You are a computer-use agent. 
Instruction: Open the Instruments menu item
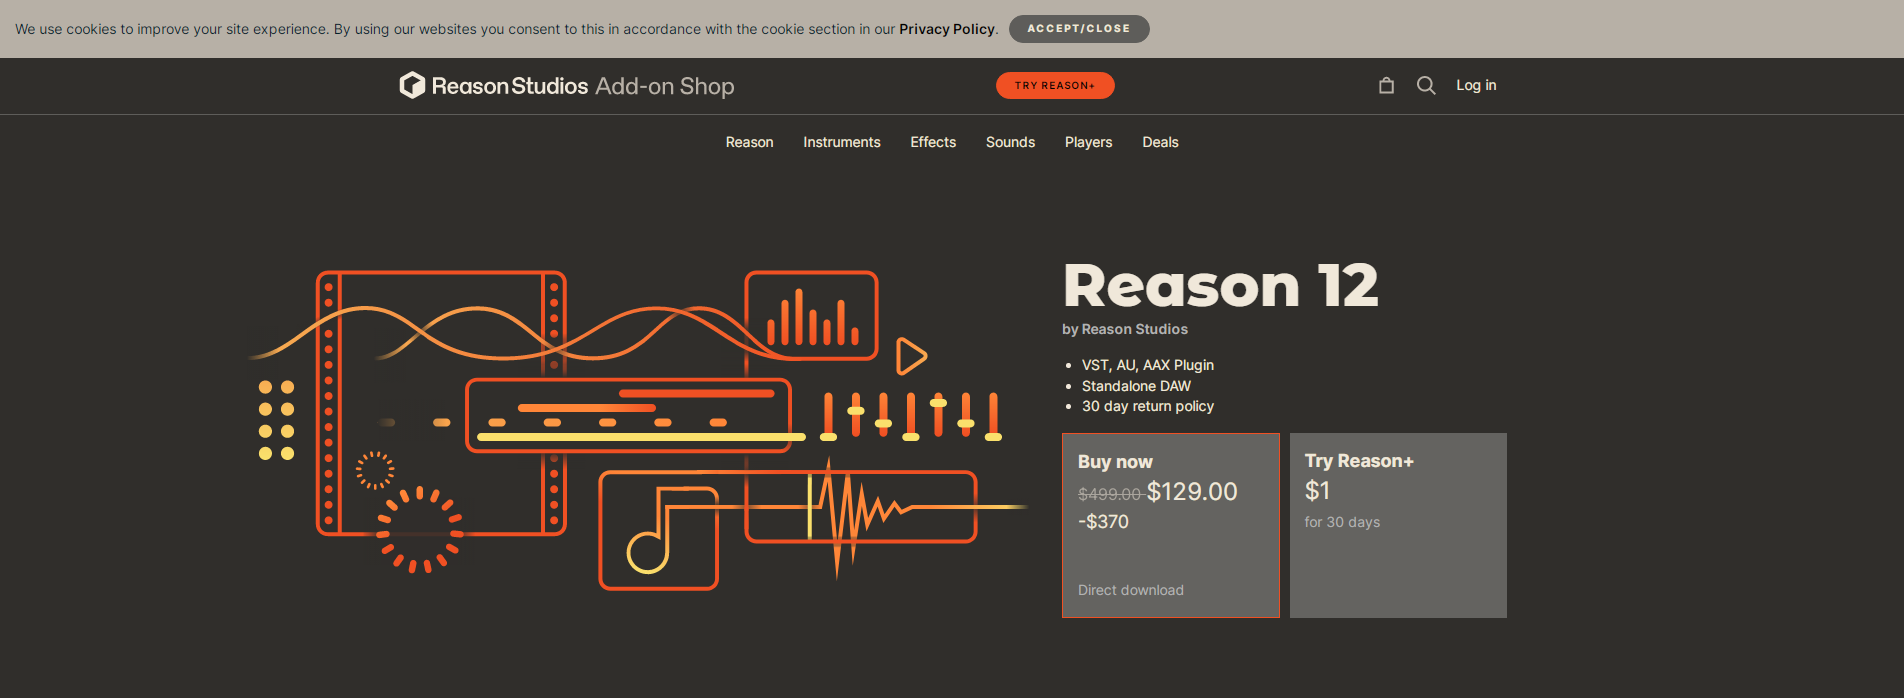[842, 142]
